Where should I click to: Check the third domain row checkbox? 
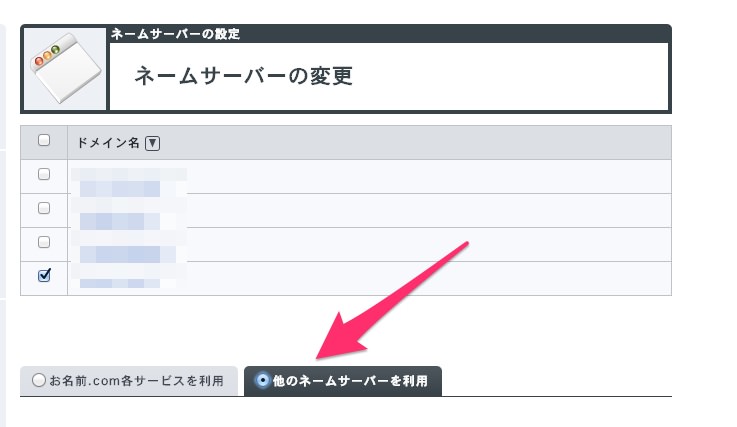point(44,242)
